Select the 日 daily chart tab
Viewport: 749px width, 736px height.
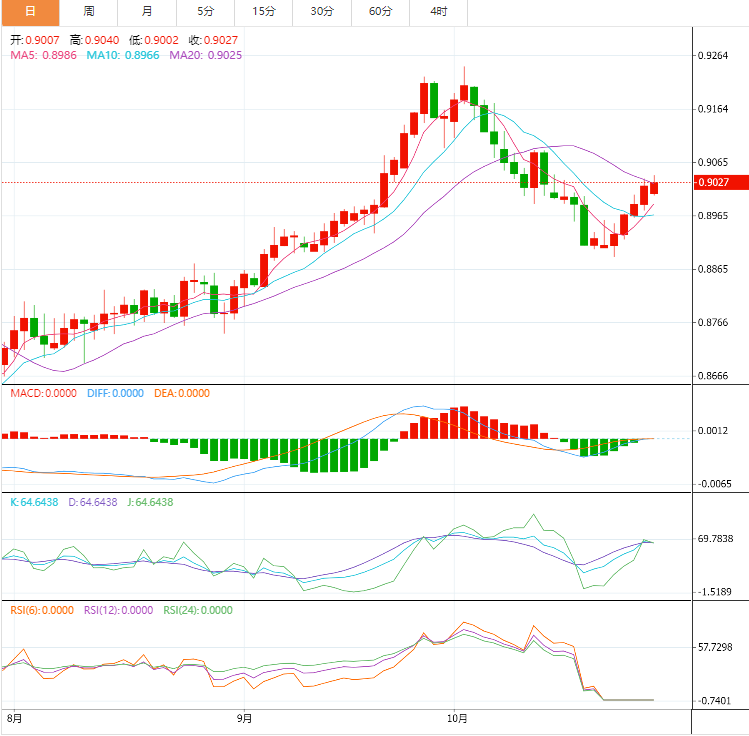click(29, 12)
